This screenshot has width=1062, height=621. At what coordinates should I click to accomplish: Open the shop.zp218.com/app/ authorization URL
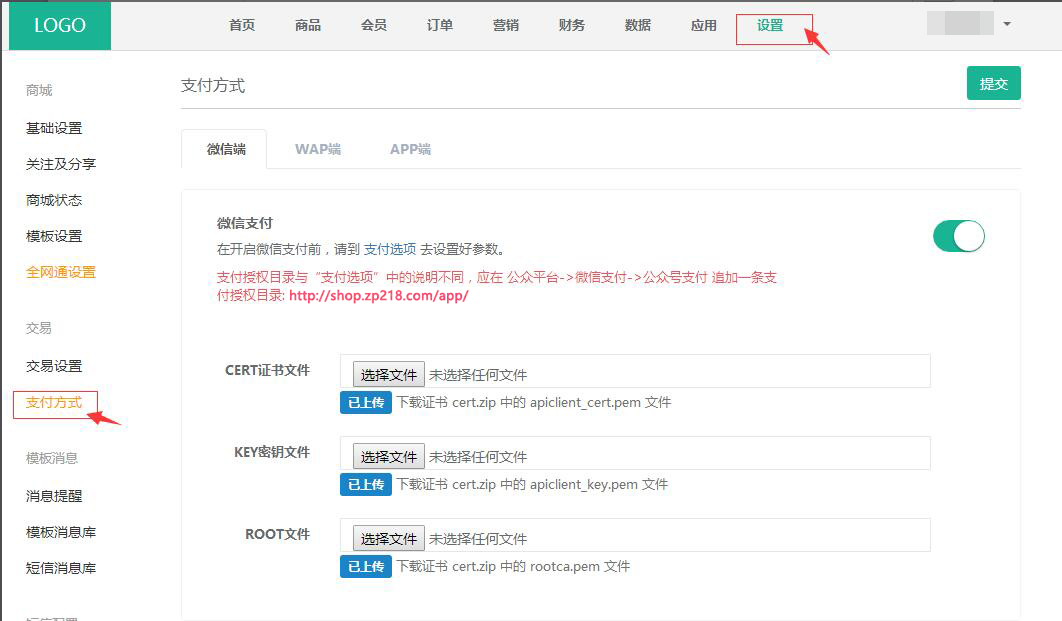click(378, 296)
